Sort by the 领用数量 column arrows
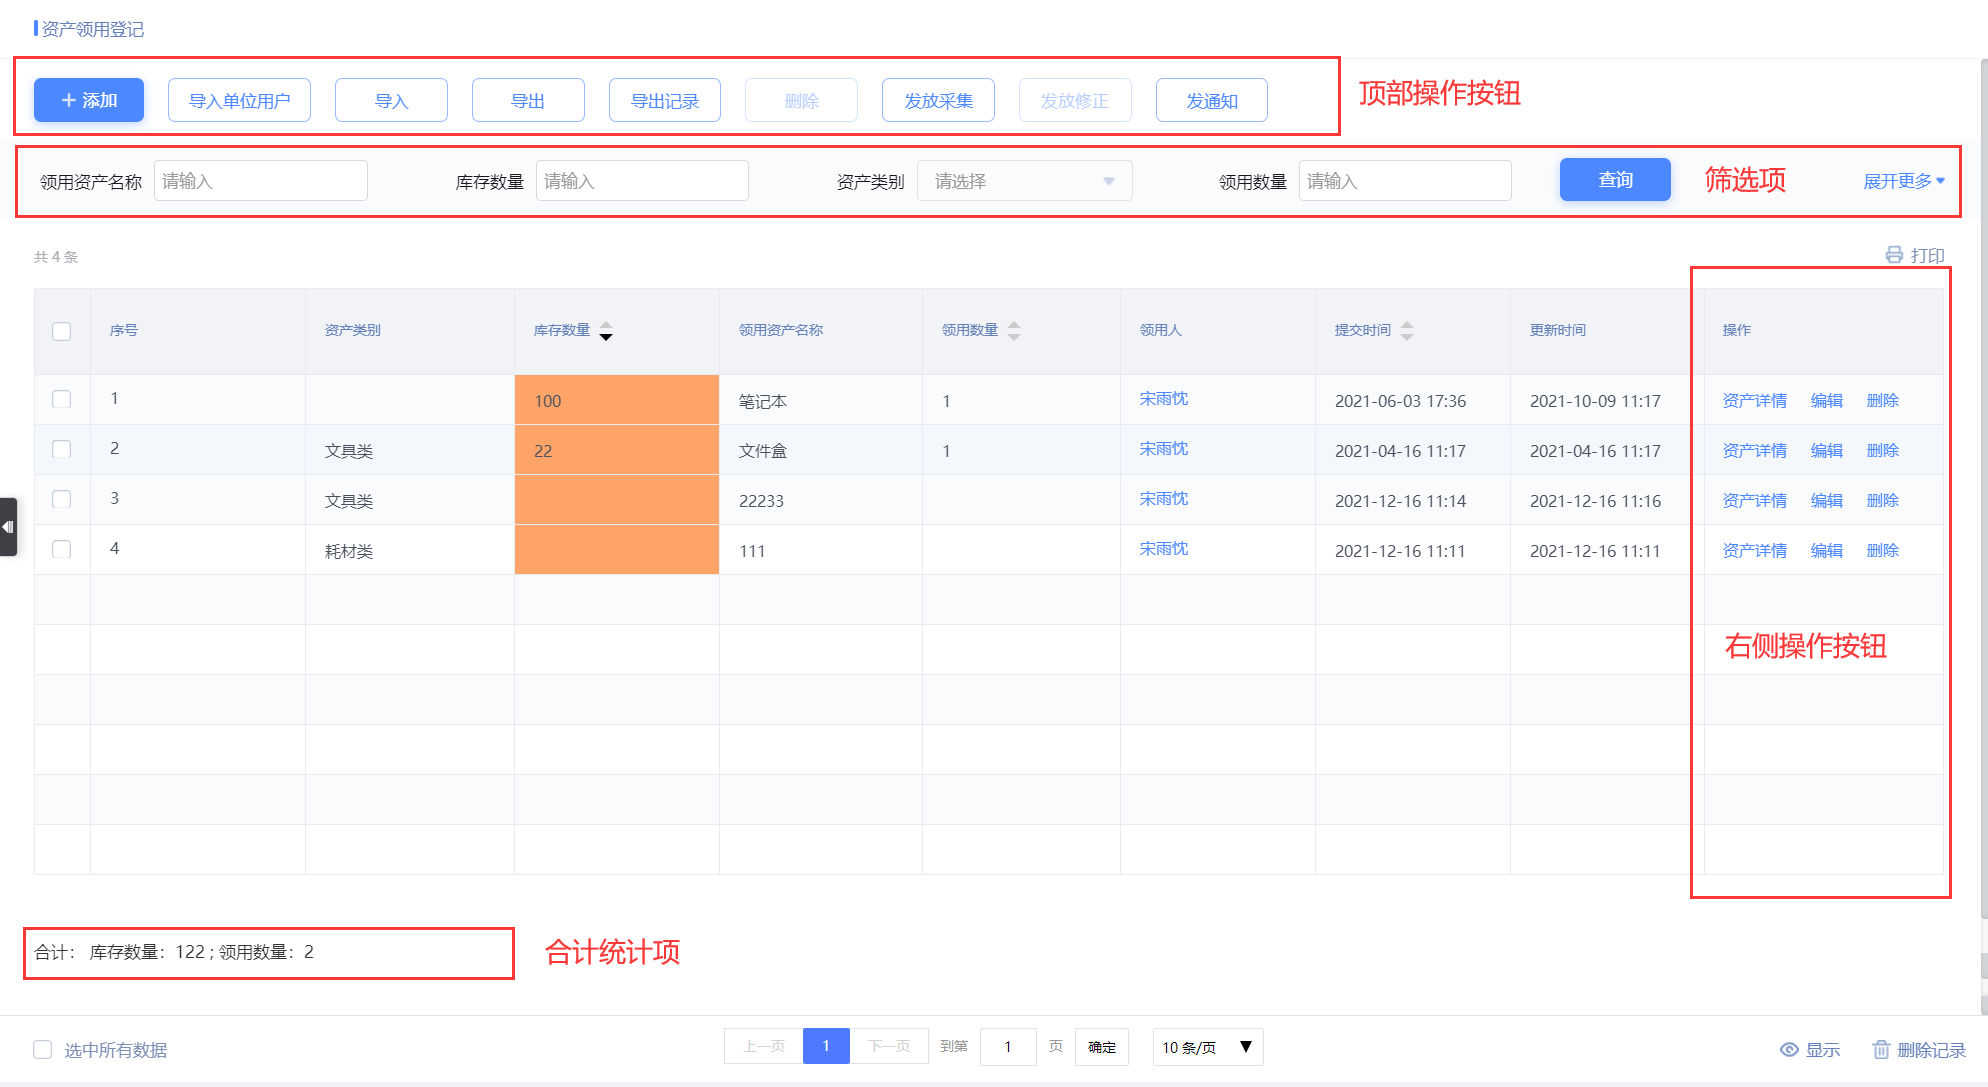Image resolution: width=1988 pixels, height=1087 pixels. click(x=1014, y=331)
